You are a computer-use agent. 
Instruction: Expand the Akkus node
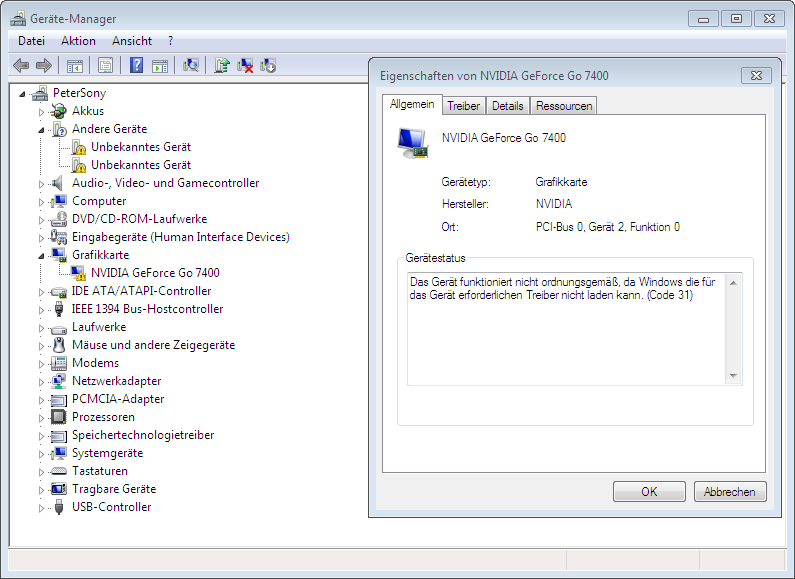point(42,112)
